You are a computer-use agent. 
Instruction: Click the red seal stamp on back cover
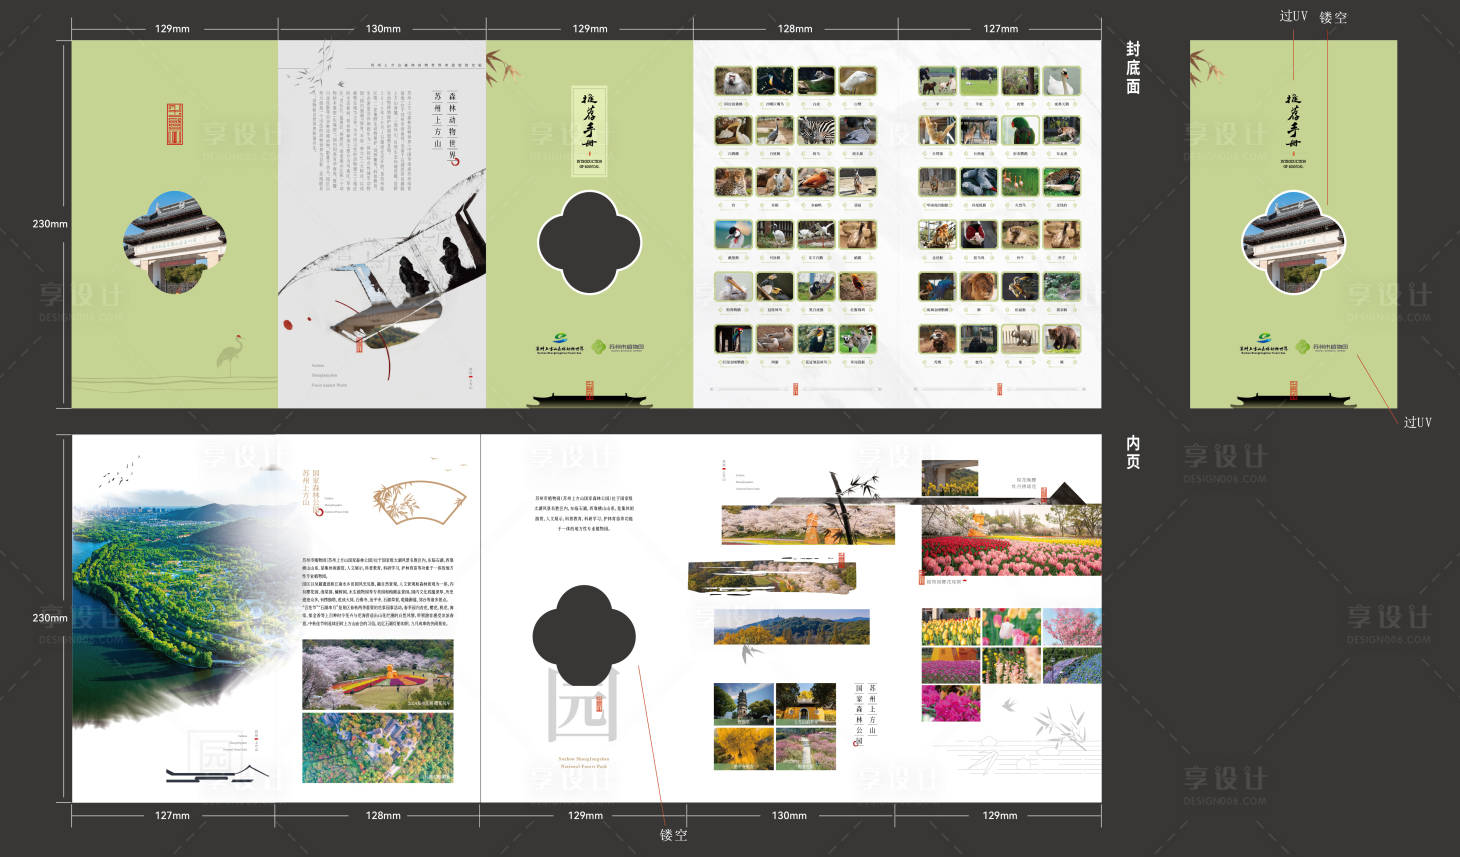(x=175, y=124)
